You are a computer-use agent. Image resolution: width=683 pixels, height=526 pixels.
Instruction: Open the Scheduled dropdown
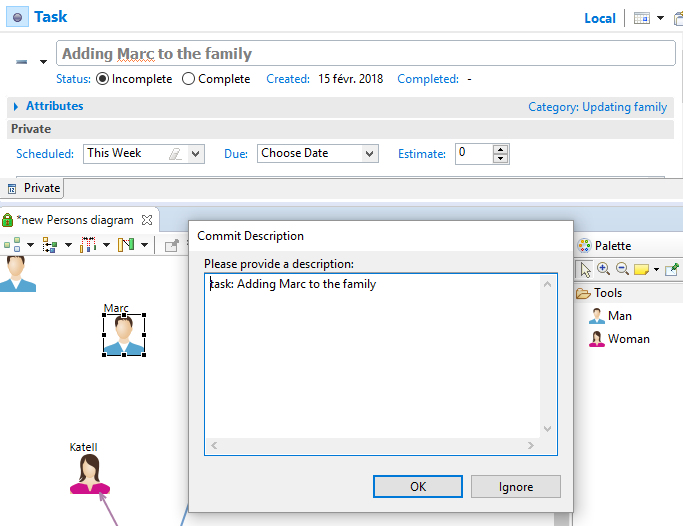click(196, 154)
